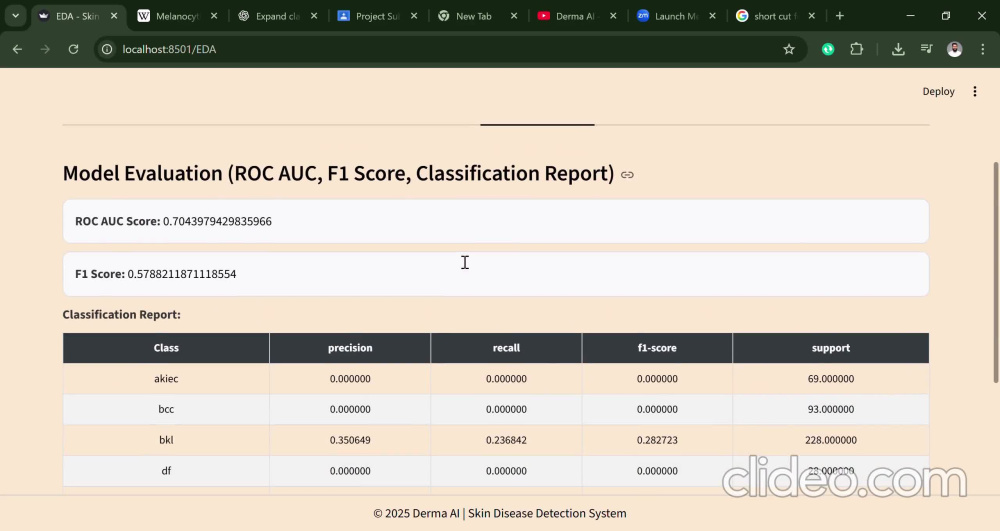Screen dimensions: 1000x531
Task: Copy anchor link next to Model Evaluation heading
Action: point(628,175)
